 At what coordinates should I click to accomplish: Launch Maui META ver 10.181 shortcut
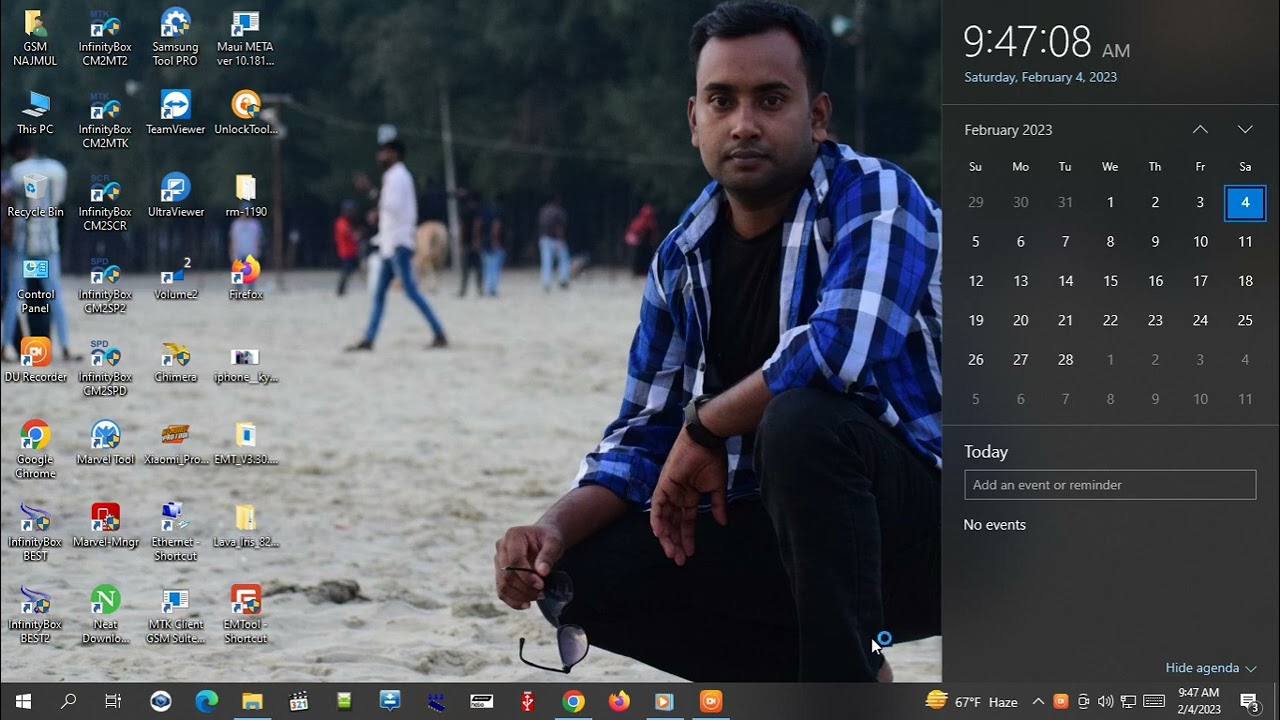[245, 38]
